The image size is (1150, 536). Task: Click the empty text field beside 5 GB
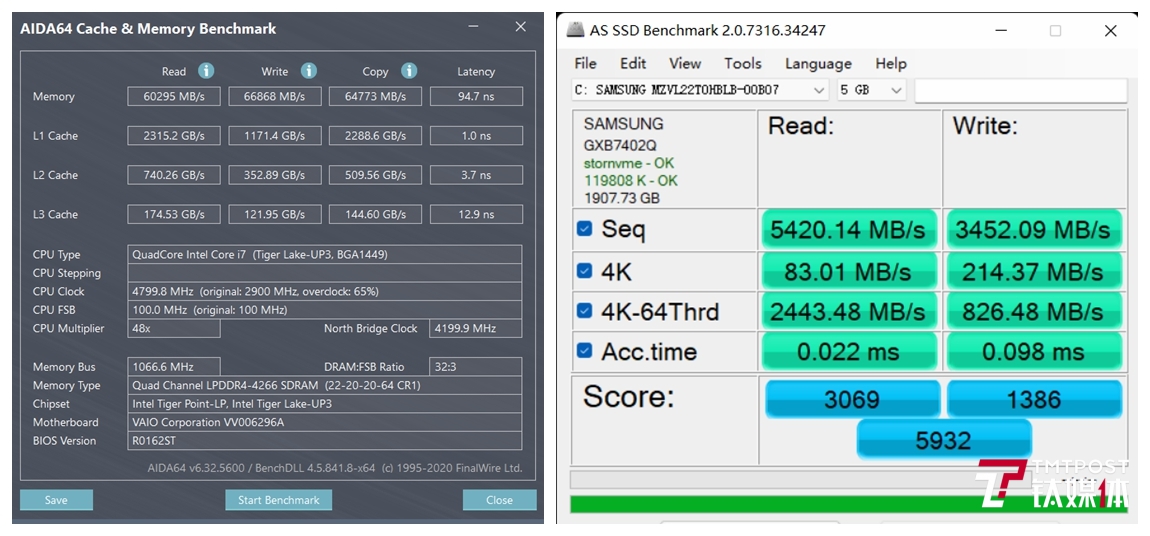pyautogui.click(x=1021, y=90)
